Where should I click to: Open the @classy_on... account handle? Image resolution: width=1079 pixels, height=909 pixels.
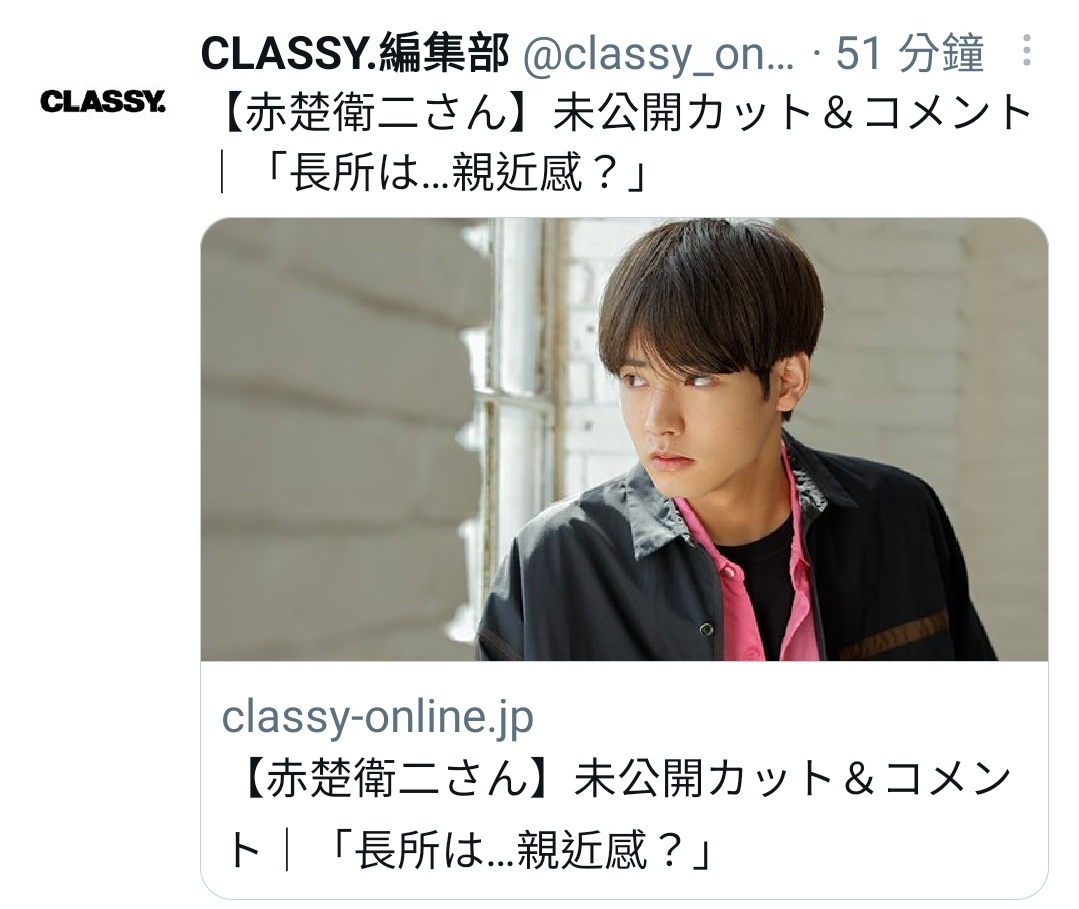tap(659, 54)
